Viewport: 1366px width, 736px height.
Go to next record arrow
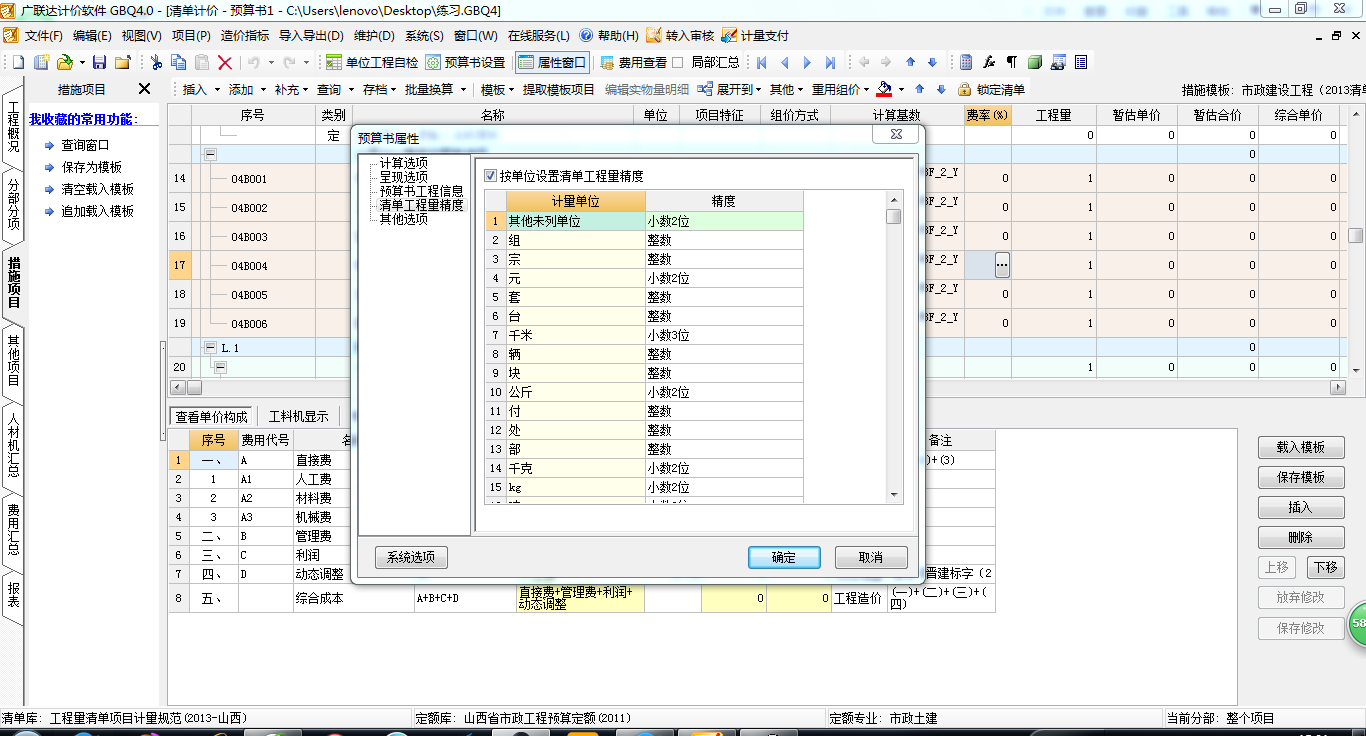coord(807,62)
